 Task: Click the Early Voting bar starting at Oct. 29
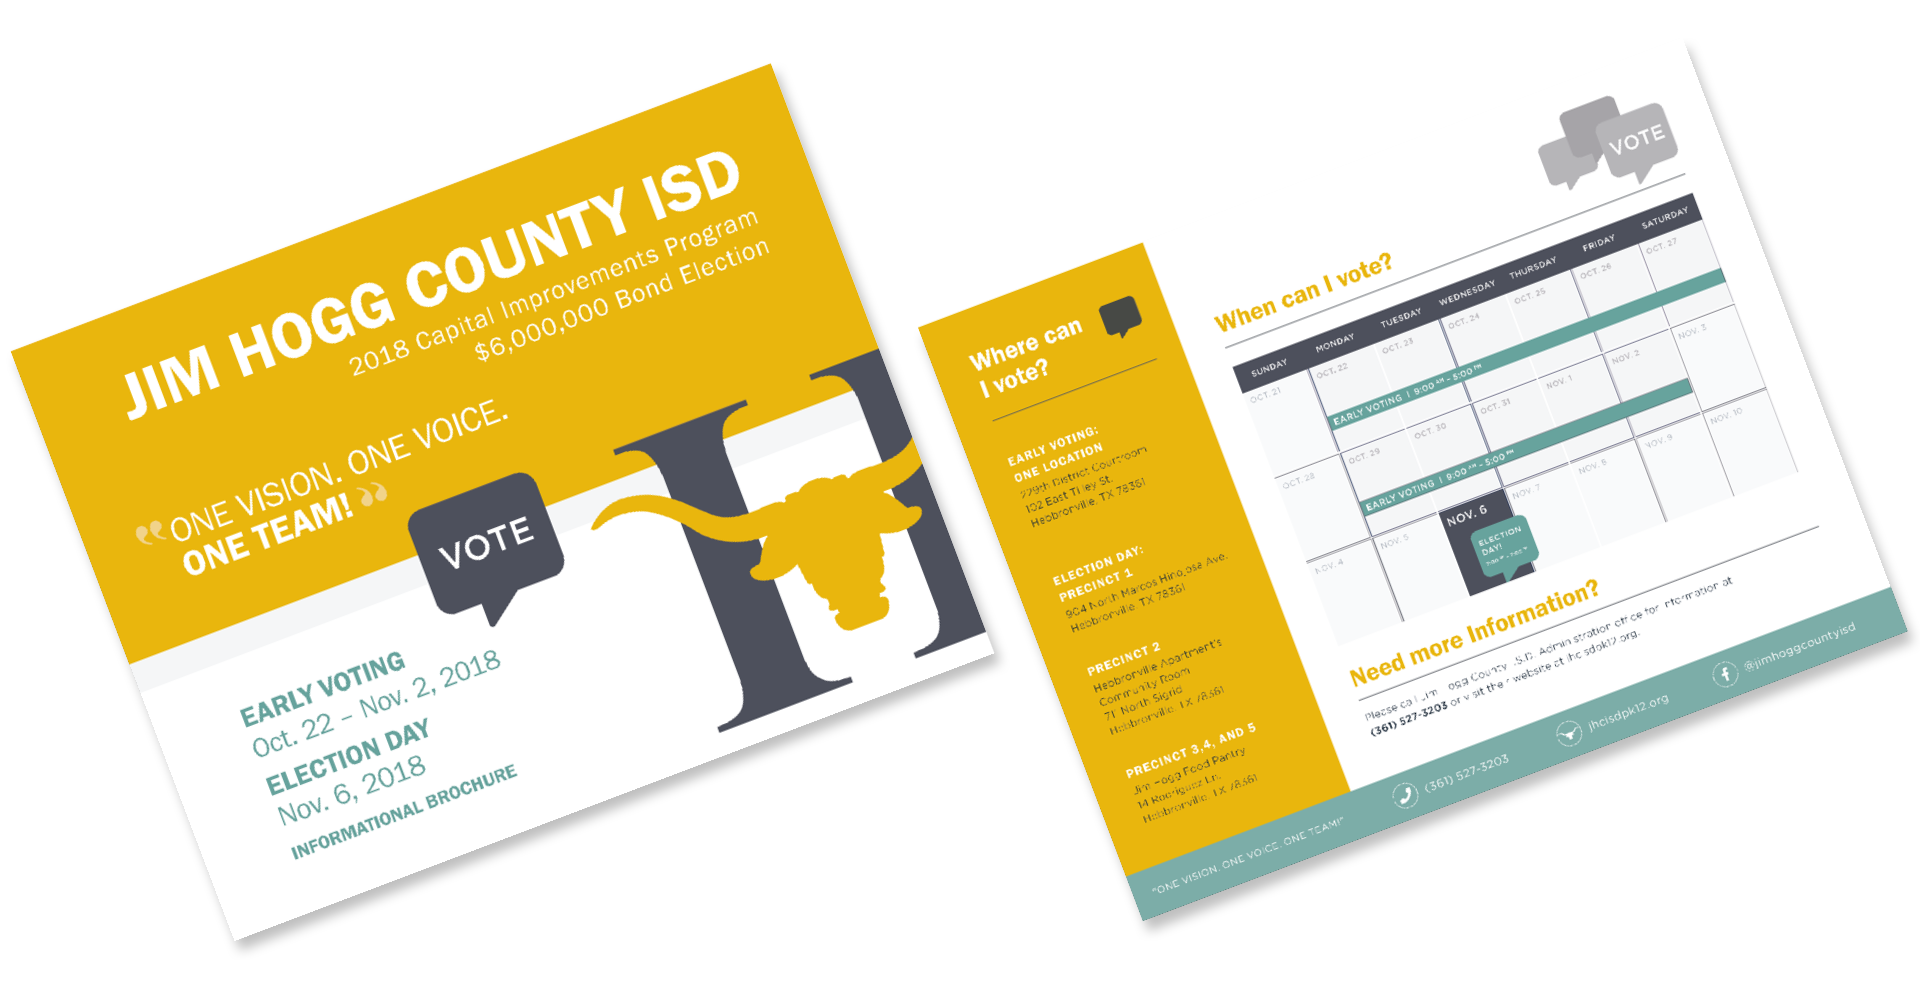(x=1527, y=447)
